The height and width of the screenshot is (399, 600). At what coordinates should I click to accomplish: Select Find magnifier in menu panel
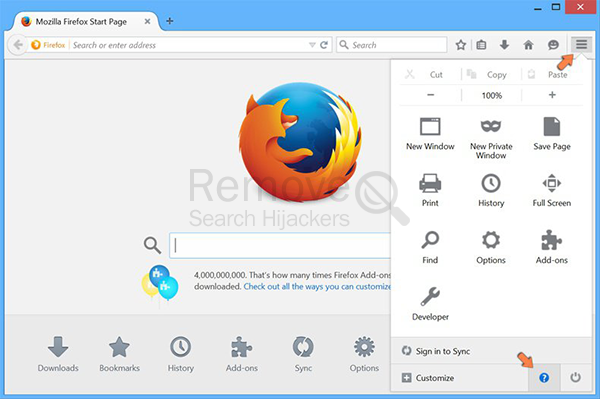tap(430, 247)
